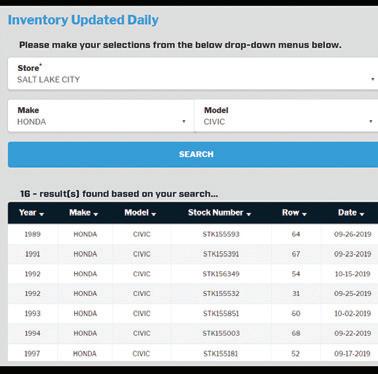Click the Inventory Updated Daily heading
This screenshot has height=374, width=378.
coord(83,20)
